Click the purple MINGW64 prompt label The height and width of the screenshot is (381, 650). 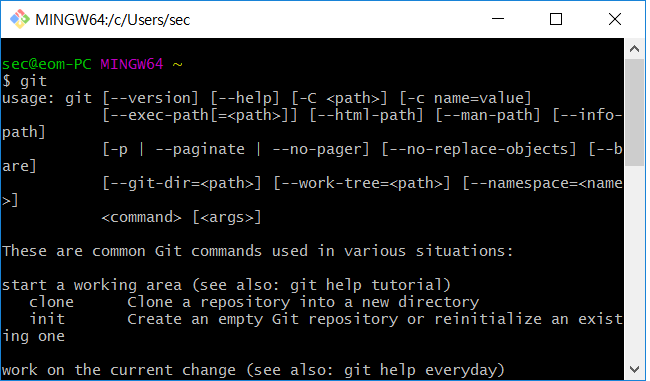[x=132, y=64]
